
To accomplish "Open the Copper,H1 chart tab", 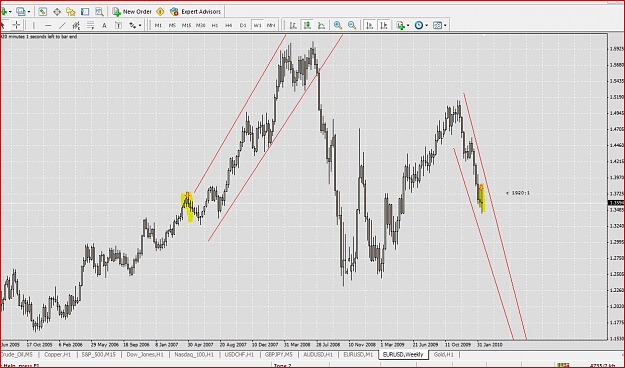I will (x=57, y=354).
